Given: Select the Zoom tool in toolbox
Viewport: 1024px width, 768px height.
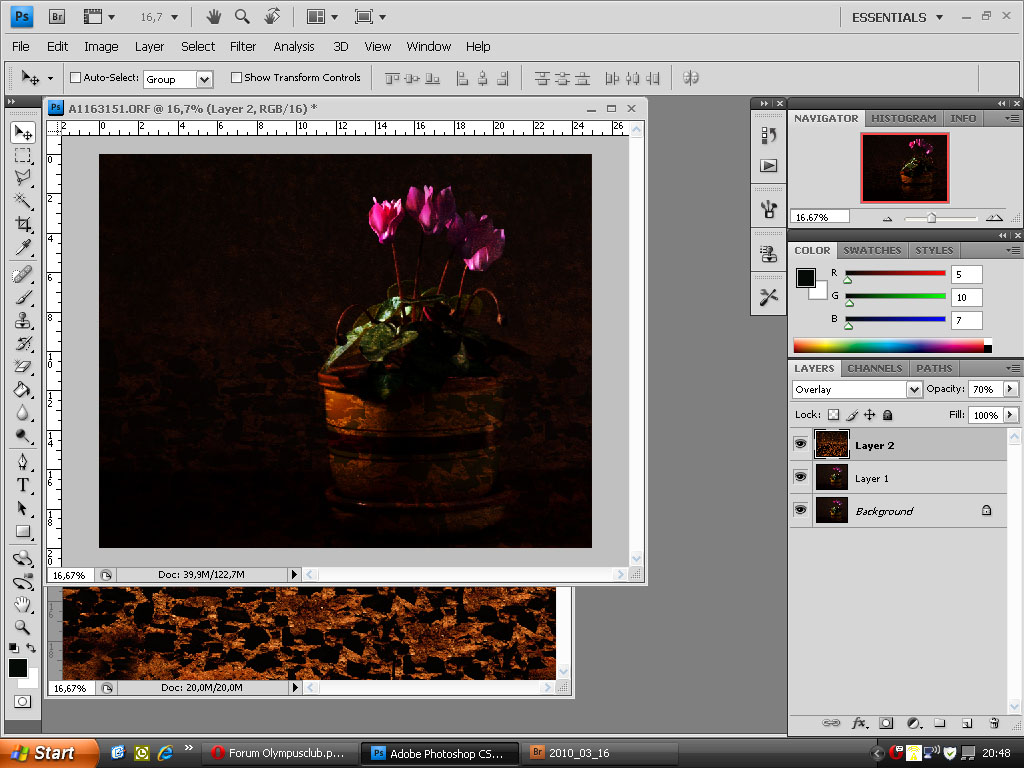Looking at the screenshot, I should coord(23,627).
